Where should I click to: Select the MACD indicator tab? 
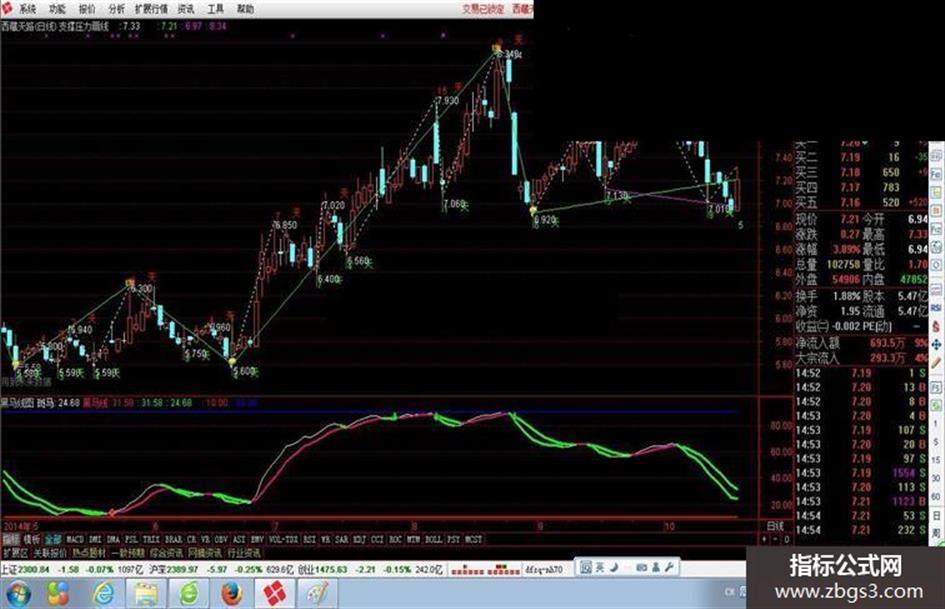click(x=75, y=539)
